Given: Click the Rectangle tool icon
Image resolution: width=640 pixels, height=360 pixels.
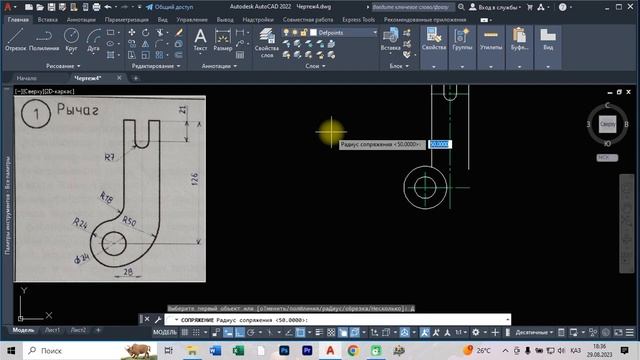Looking at the screenshot, I should (111, 33).
